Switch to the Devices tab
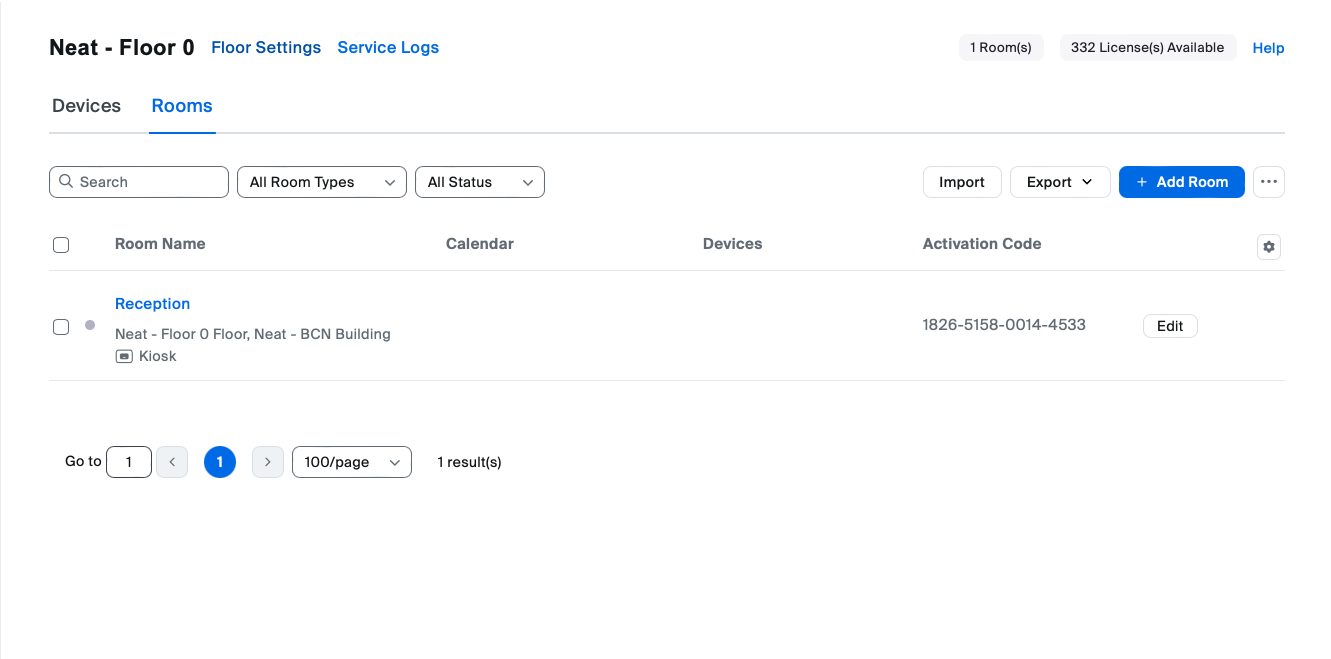The width and height of the screenshot is (1331, 659). coord(86,106)
